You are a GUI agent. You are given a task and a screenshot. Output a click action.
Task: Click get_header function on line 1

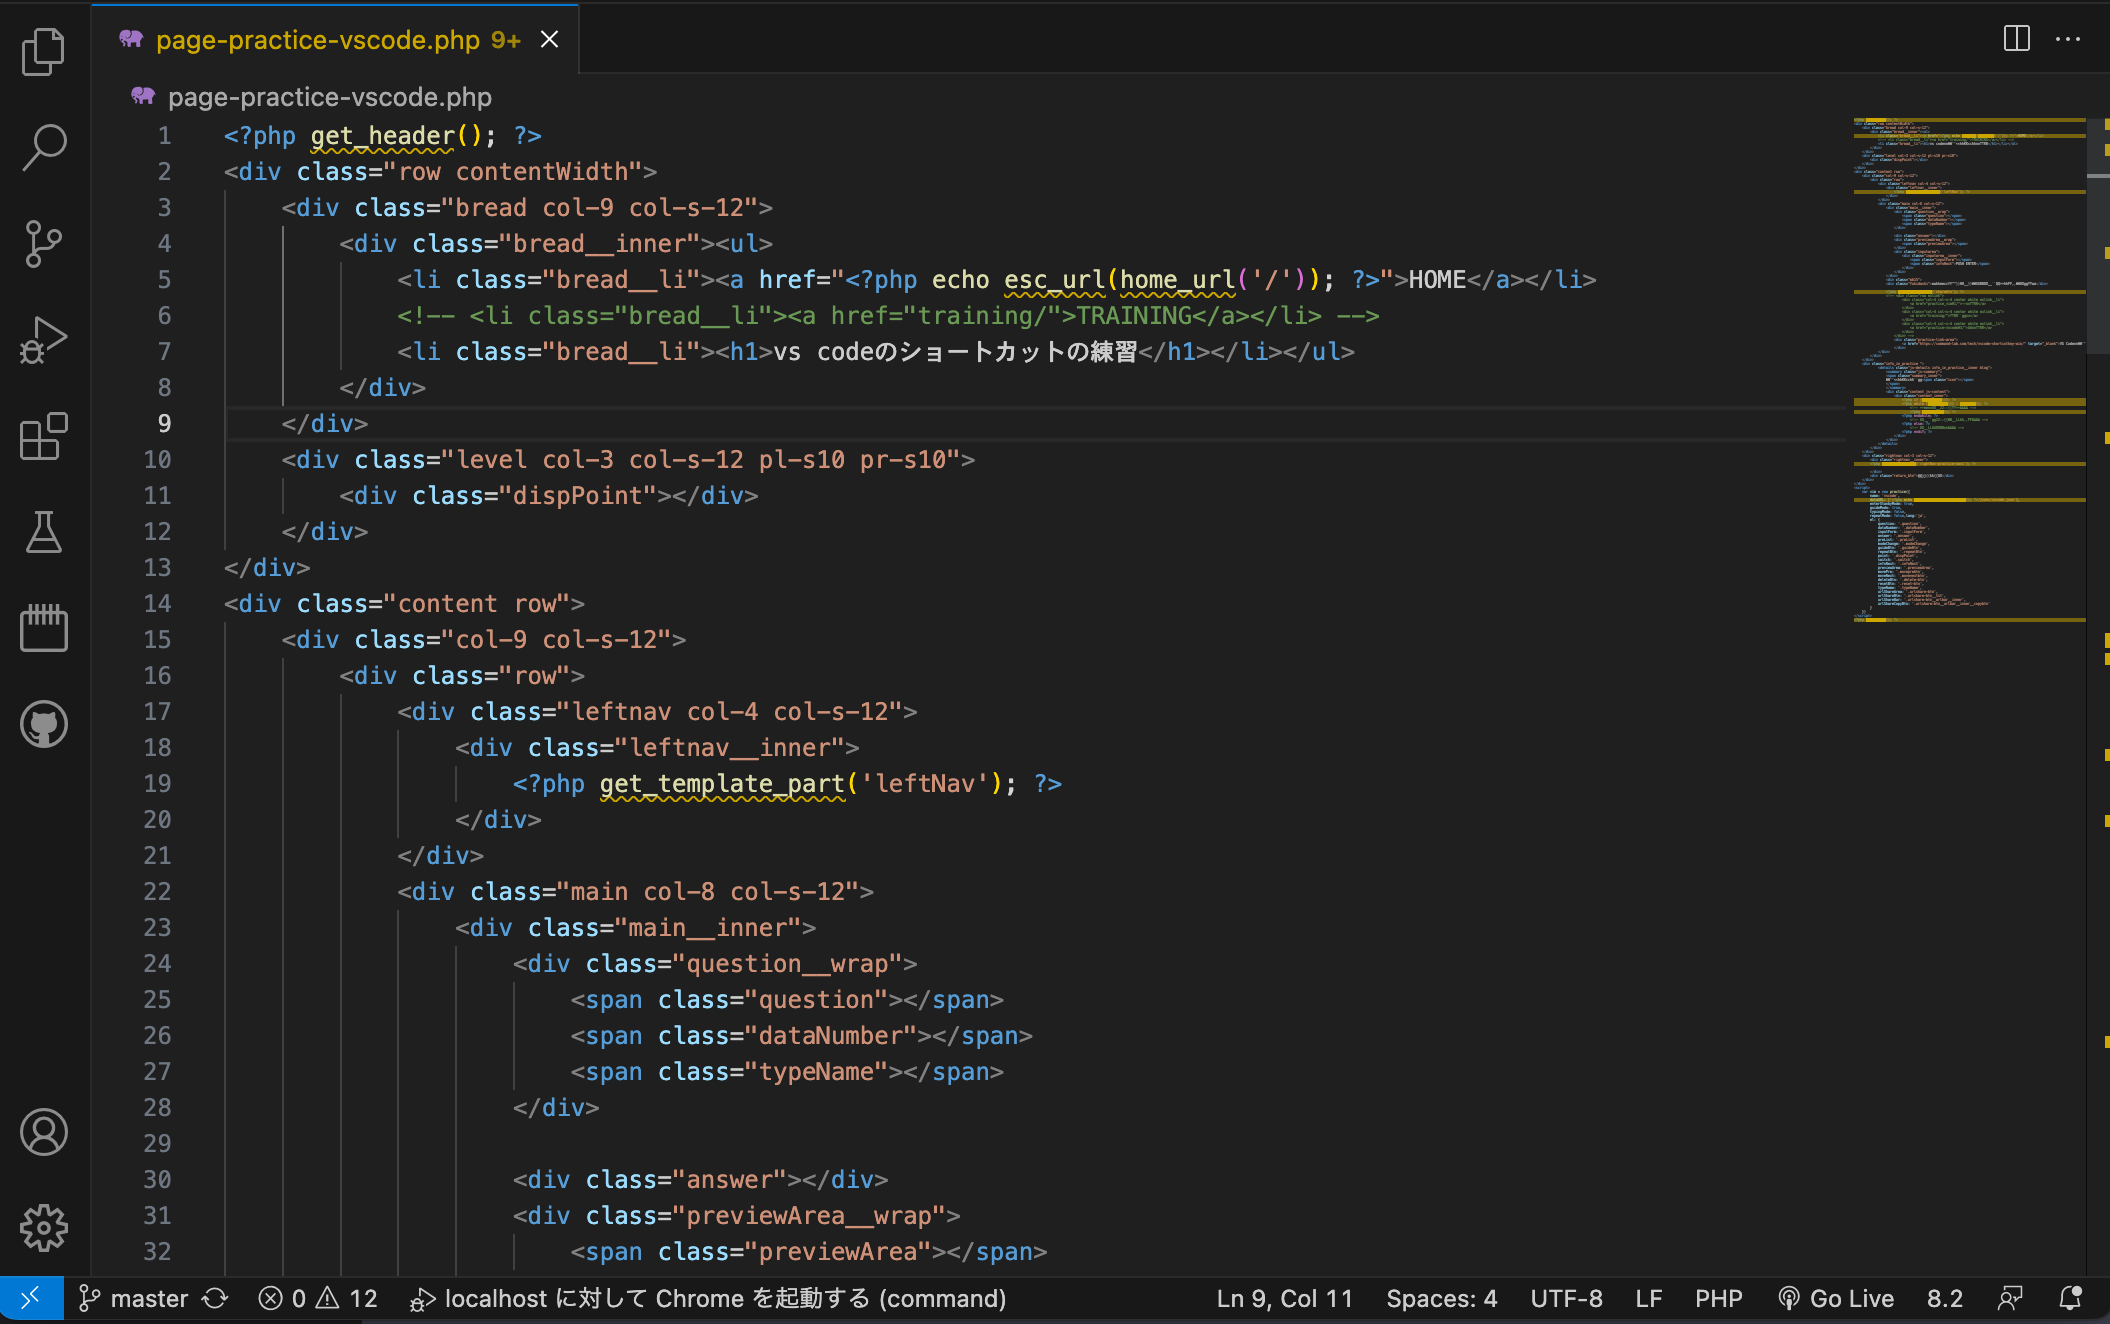pos(383,135)
